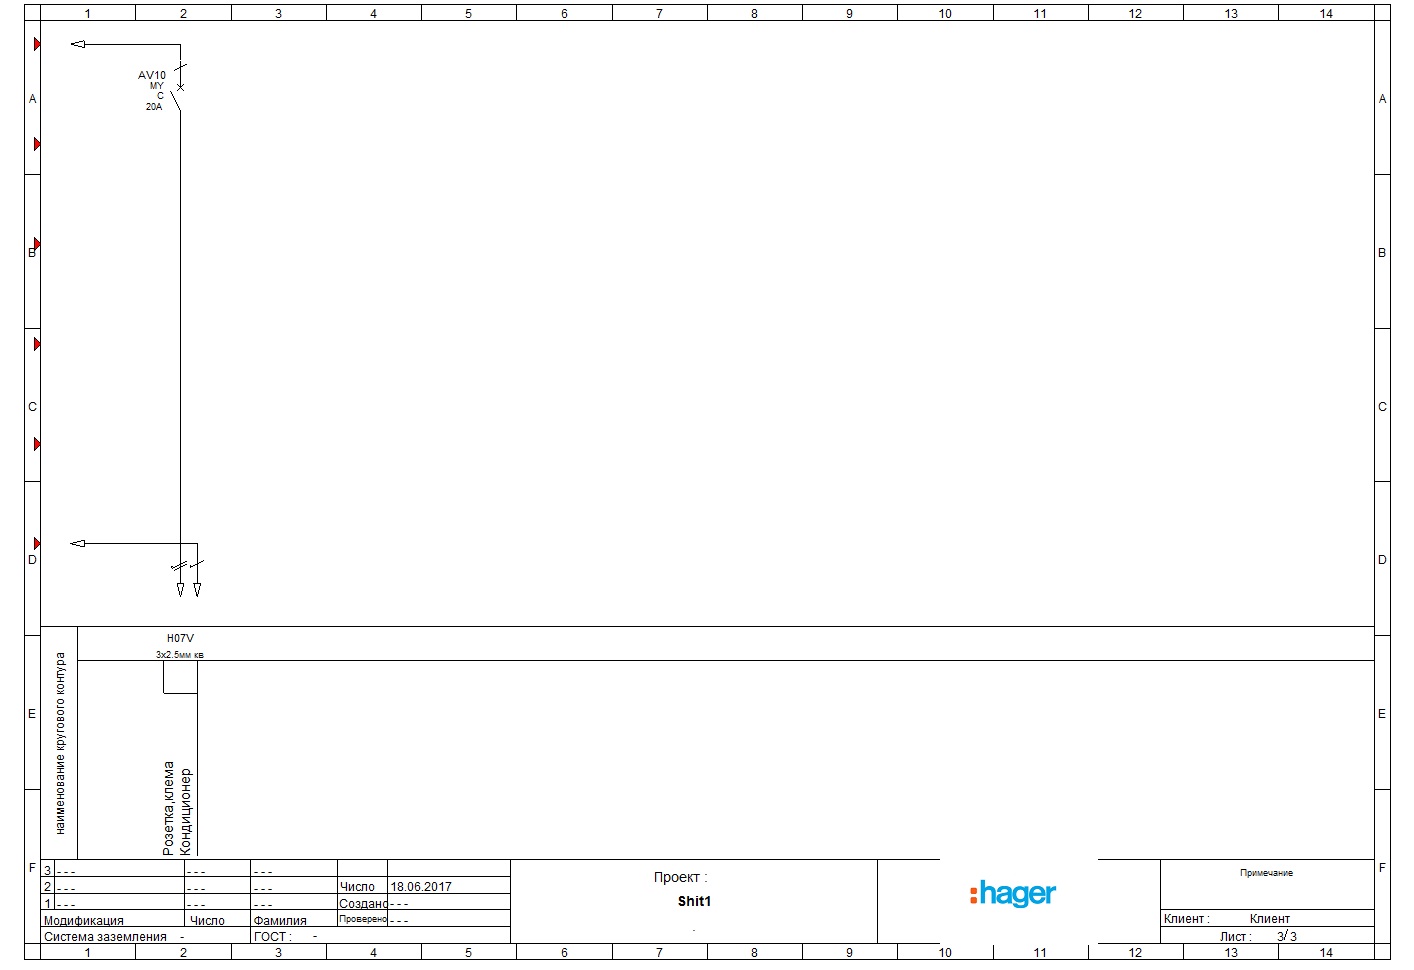Select the Кондиционер circuit label

pyautogui.click(x=185, y=811)
